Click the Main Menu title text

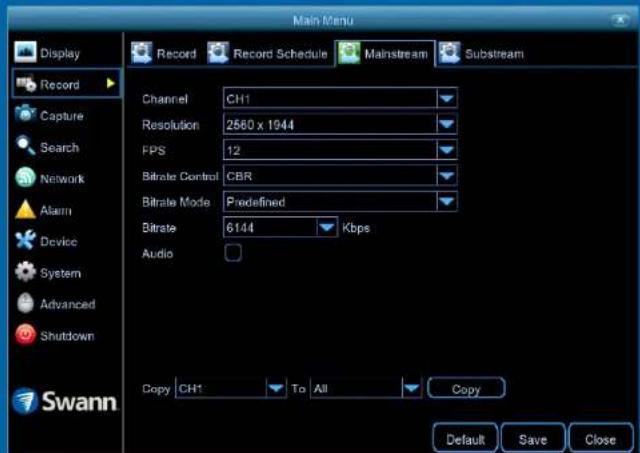(323, 20)
